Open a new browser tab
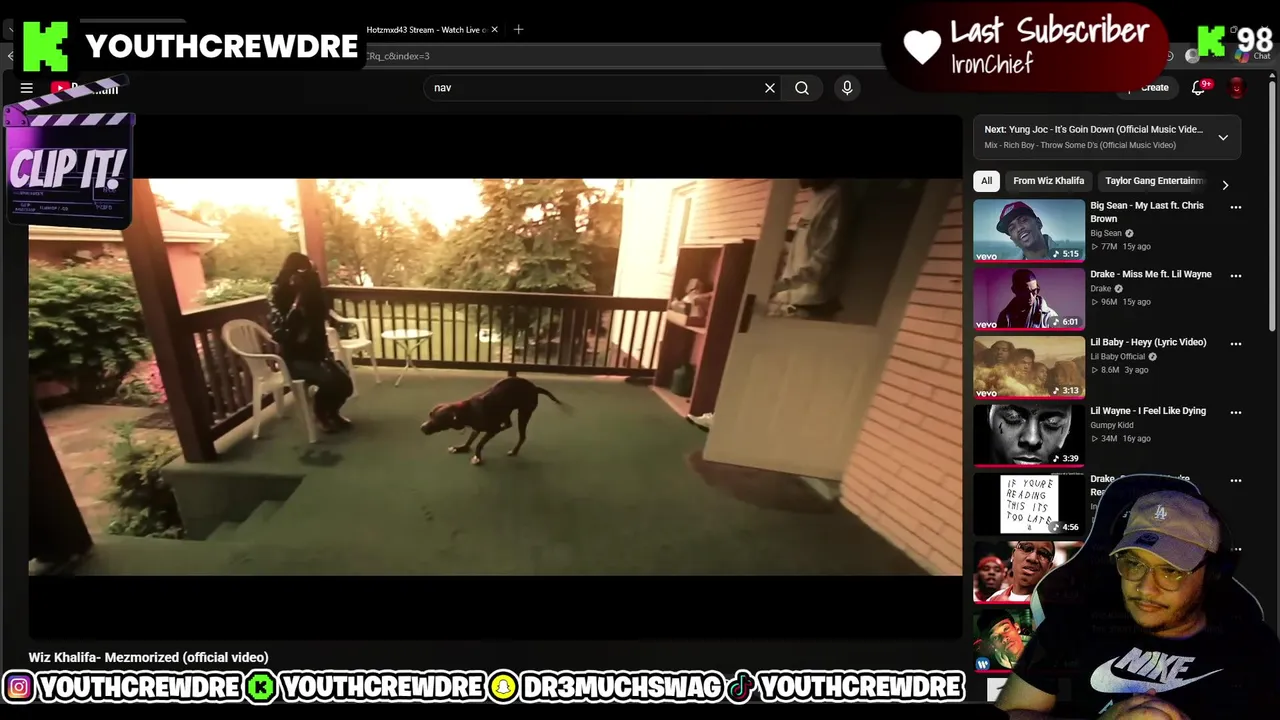This screenshot has height=720, width=1280. pyautogui.click(x=518, y=29)
